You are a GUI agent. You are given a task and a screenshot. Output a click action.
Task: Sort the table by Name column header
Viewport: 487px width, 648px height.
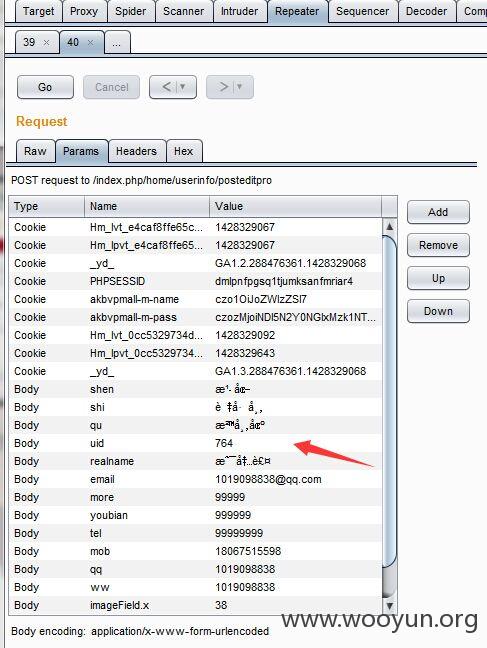click(x=147, y=206)
